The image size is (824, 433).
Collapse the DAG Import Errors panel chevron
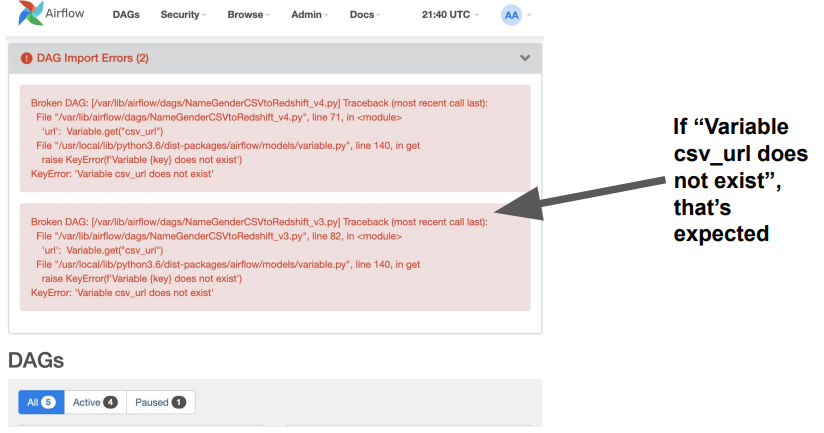(x=524, y=58)
